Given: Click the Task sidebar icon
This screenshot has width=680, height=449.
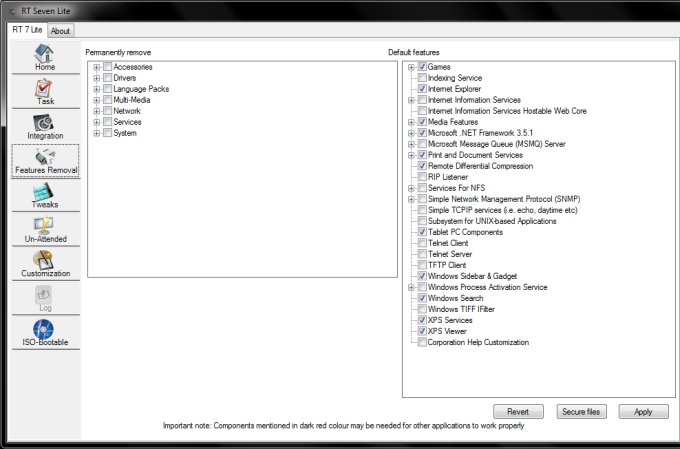Looking at the screenshot, I should pyautogui.click(x=45, y=89).
